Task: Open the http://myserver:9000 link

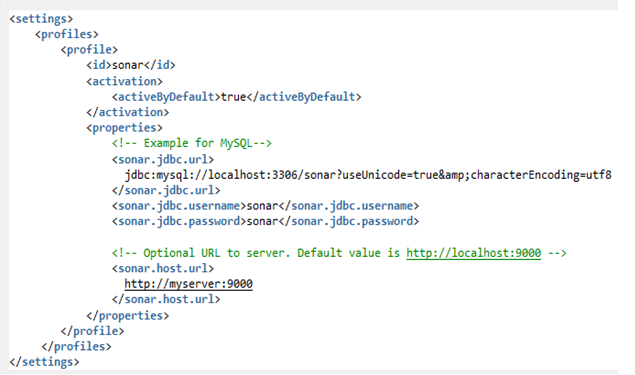Action: 188,284
